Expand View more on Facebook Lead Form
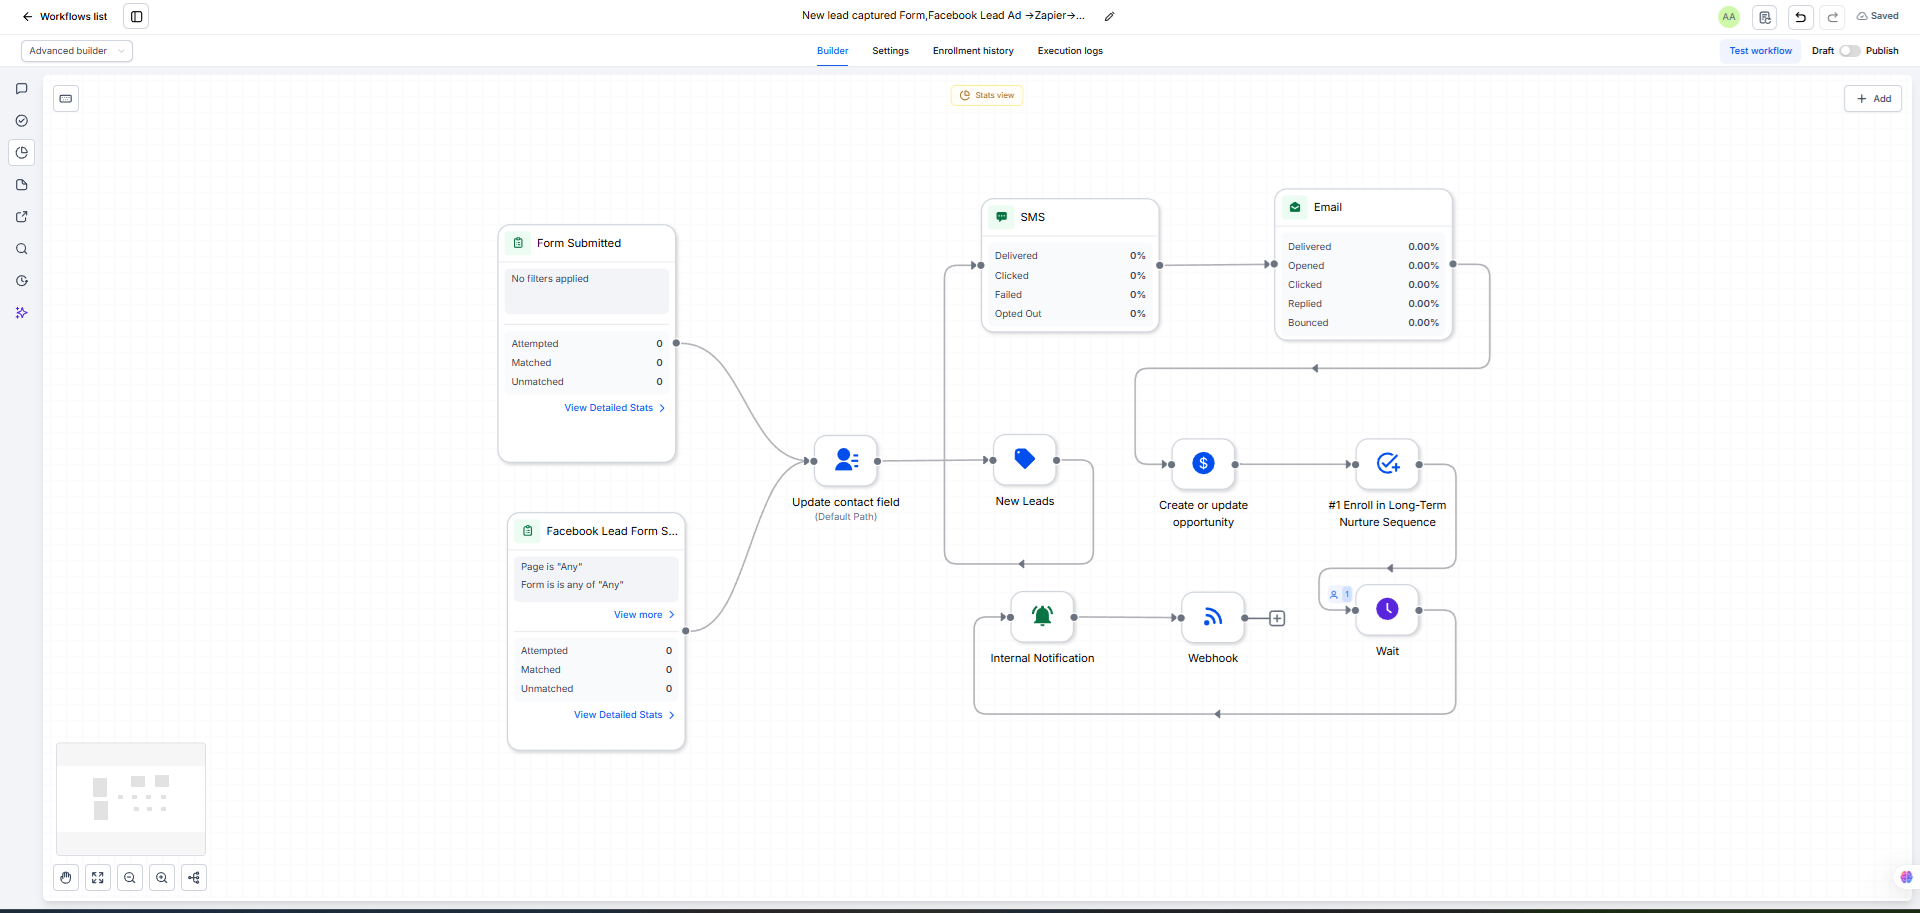 point(644,615)
